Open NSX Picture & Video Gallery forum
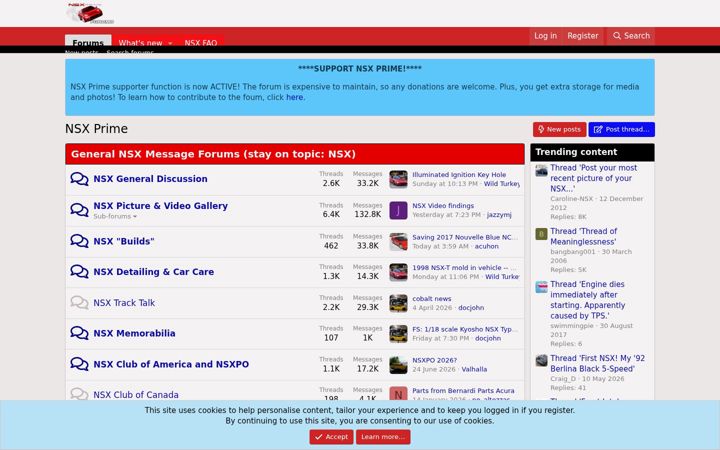Screen dimensions: 720x450 (x=160, y=206)
